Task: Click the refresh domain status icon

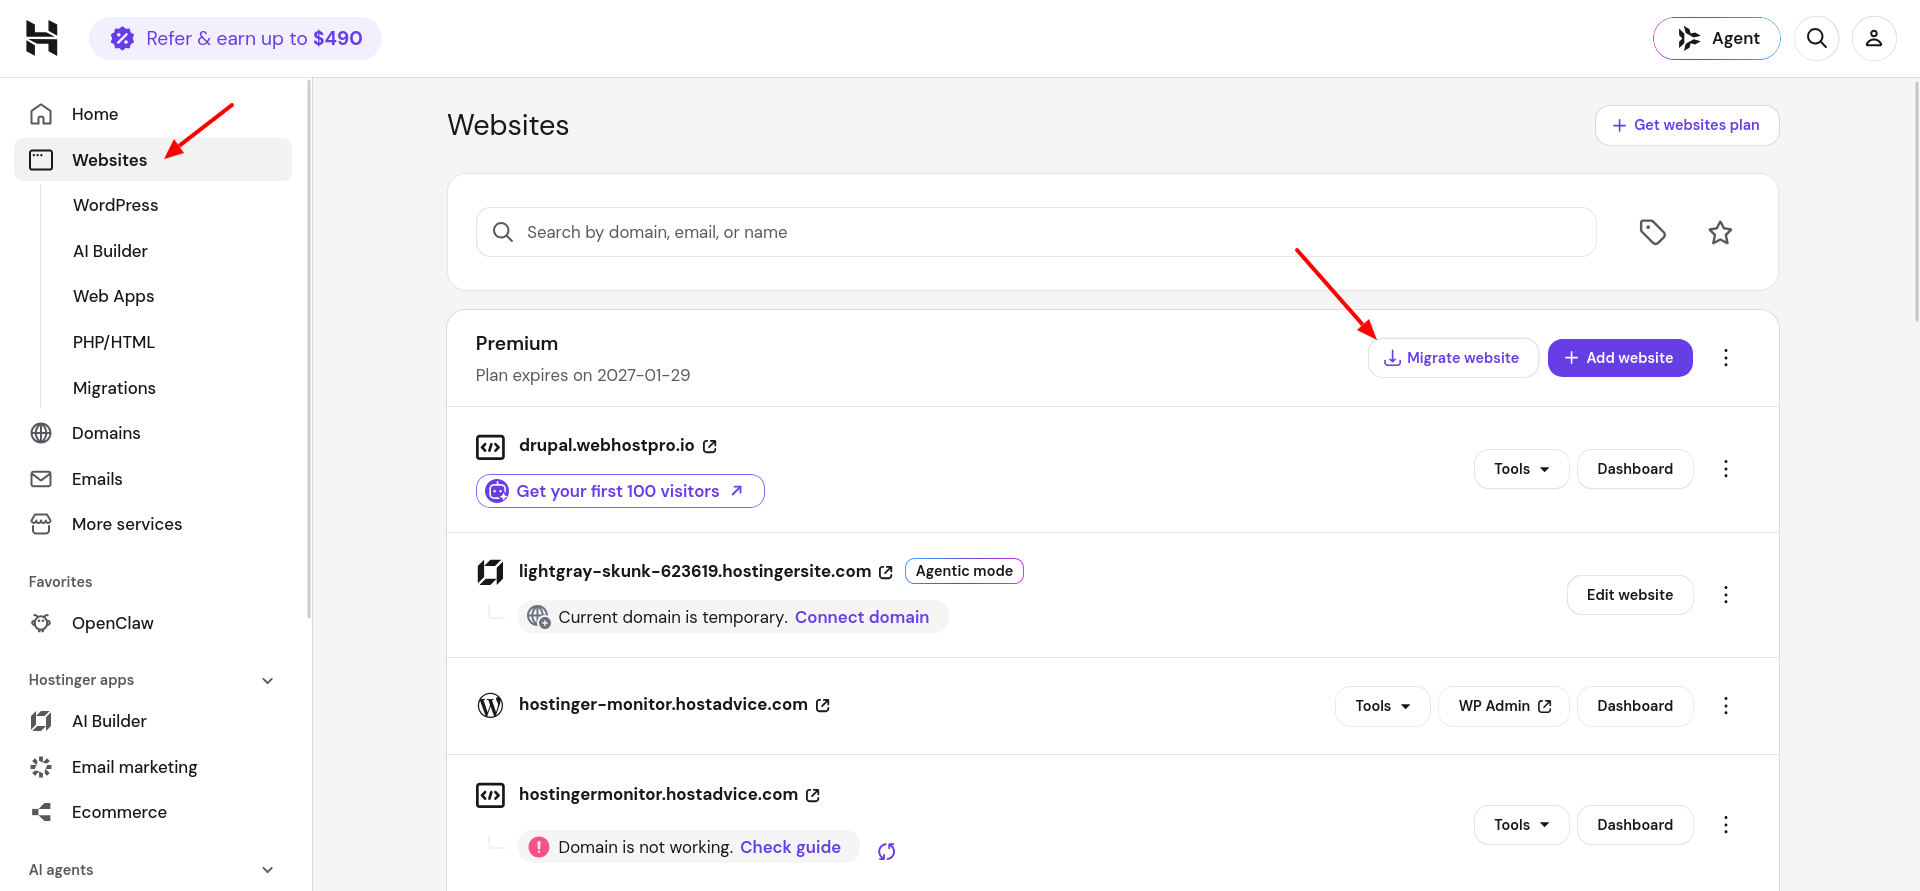Action: click(886, 851)
